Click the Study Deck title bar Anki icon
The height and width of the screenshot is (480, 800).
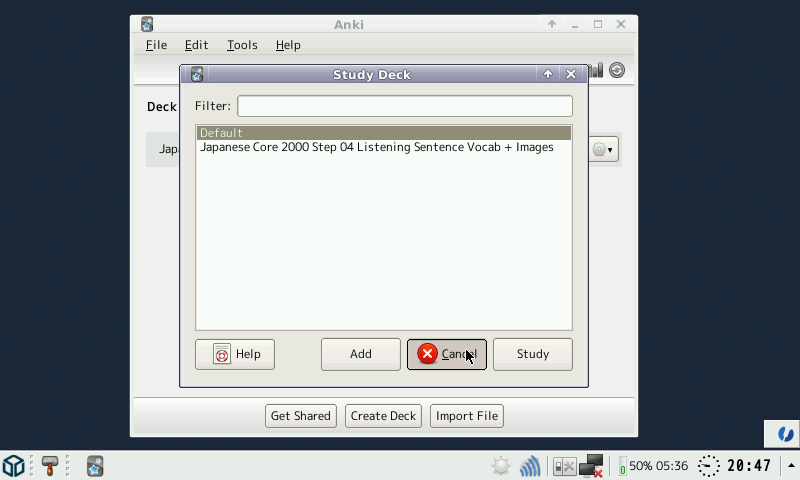tap(197, 74)
